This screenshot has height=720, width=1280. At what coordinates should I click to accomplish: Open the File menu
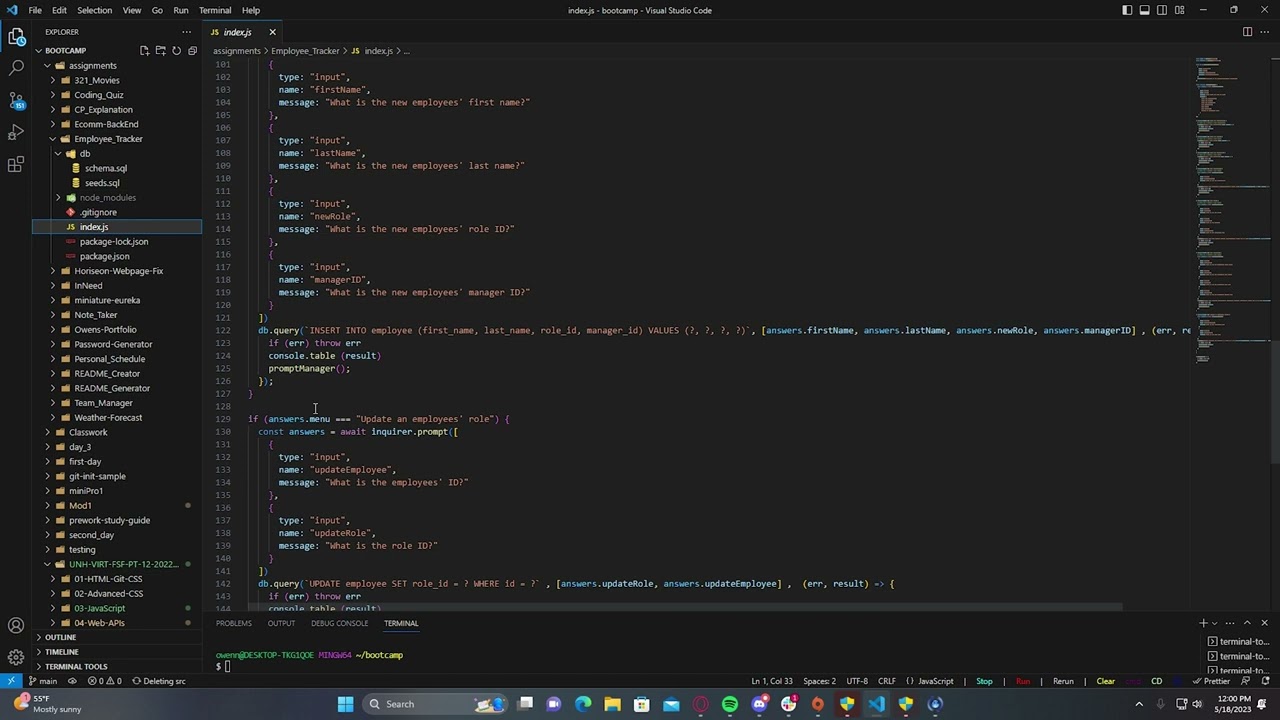(x=35, y=10)
